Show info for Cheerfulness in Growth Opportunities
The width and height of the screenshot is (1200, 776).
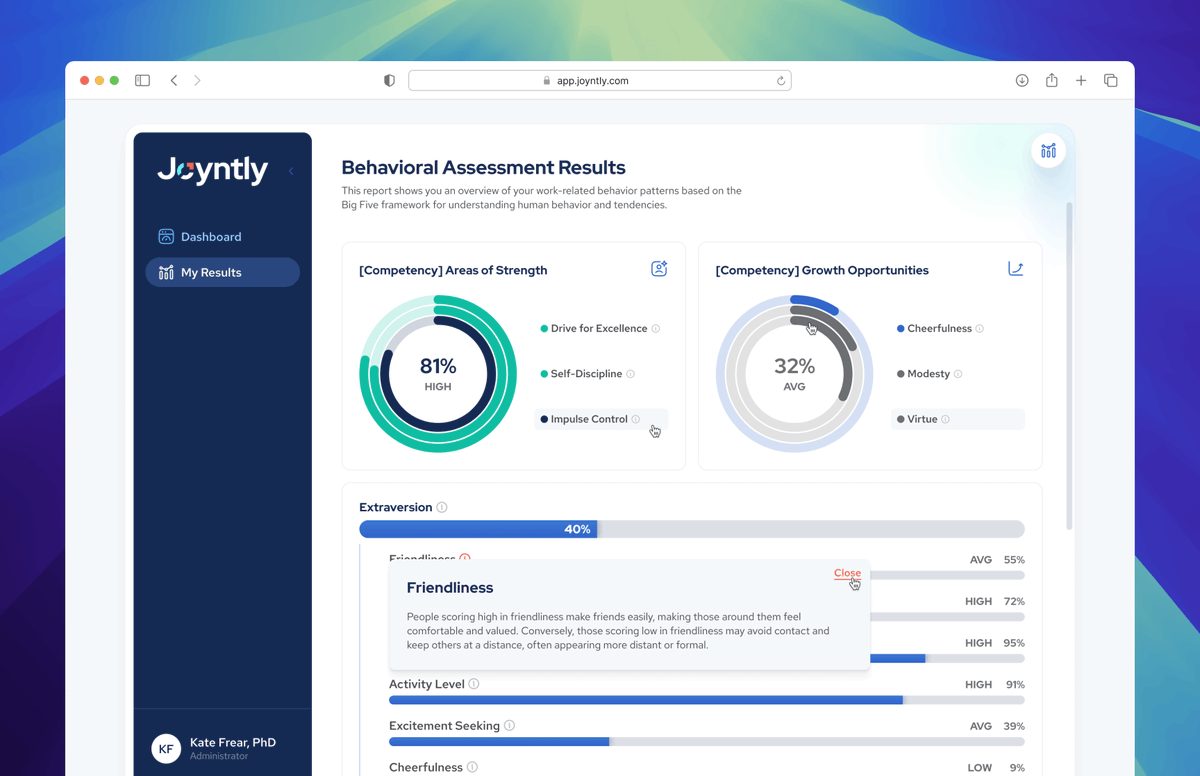(980, 329)
